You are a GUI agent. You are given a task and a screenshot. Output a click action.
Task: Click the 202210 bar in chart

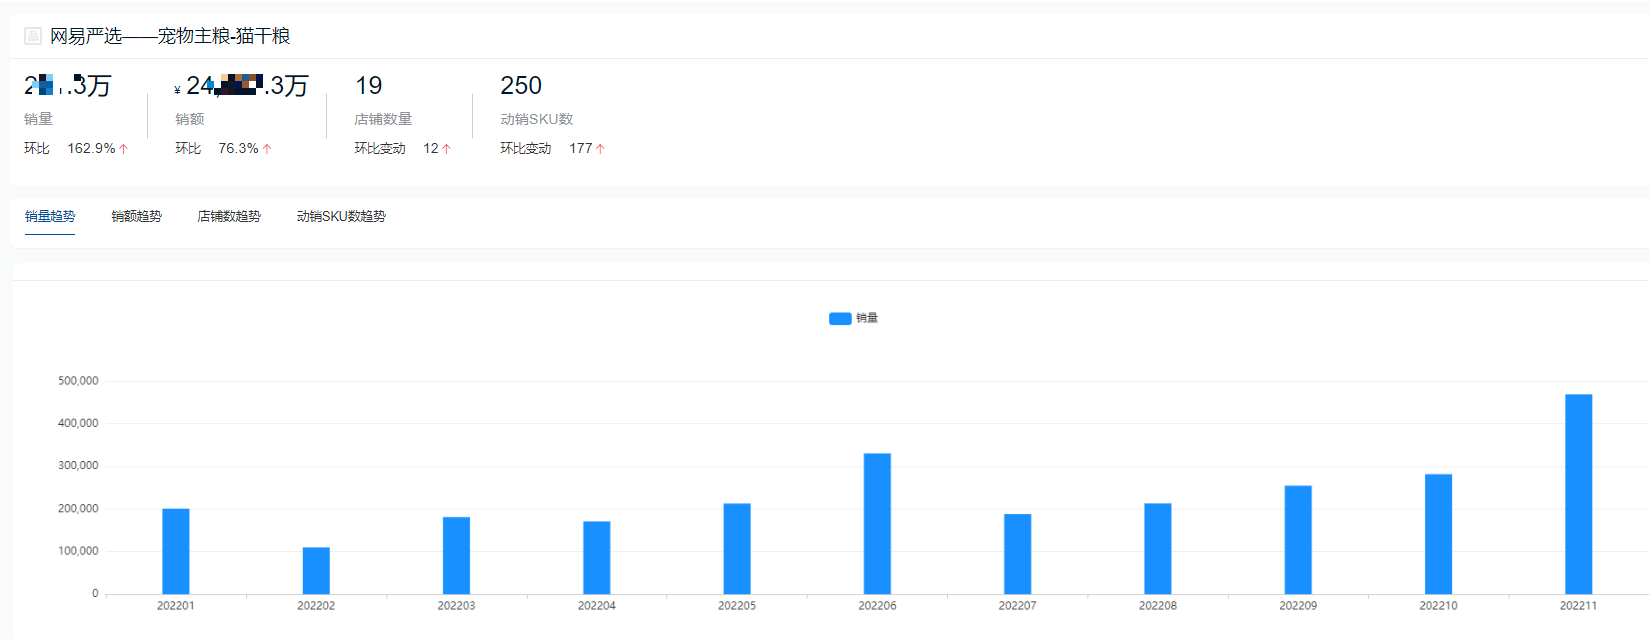pos(1438,534)
